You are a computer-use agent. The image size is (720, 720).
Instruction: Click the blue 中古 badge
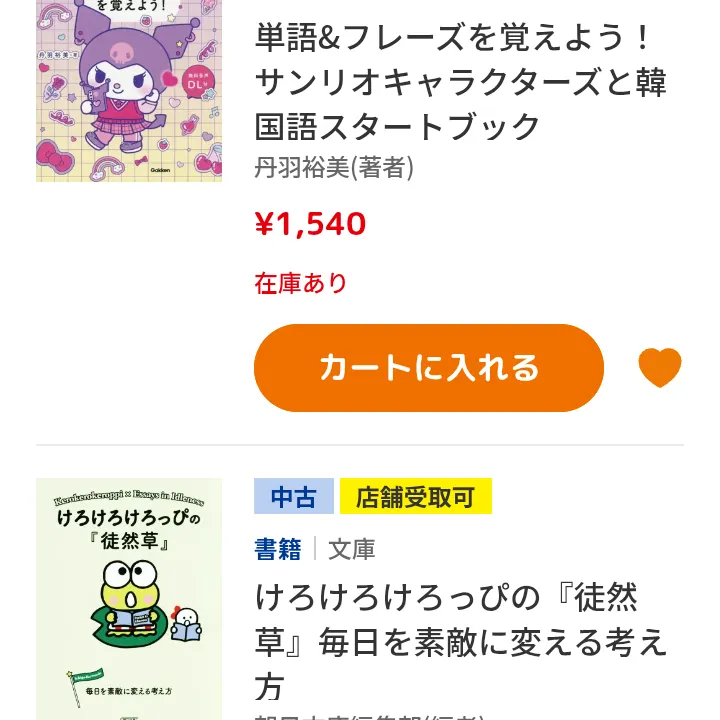pyautogui.click(x=294, y=496)
